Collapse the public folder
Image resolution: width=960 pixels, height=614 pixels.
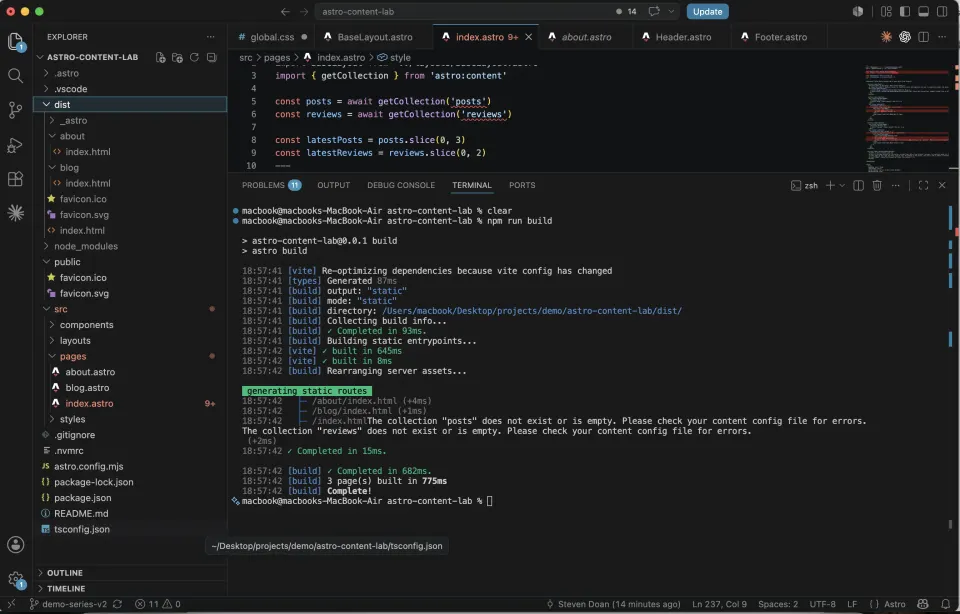[x=130, y=261]
